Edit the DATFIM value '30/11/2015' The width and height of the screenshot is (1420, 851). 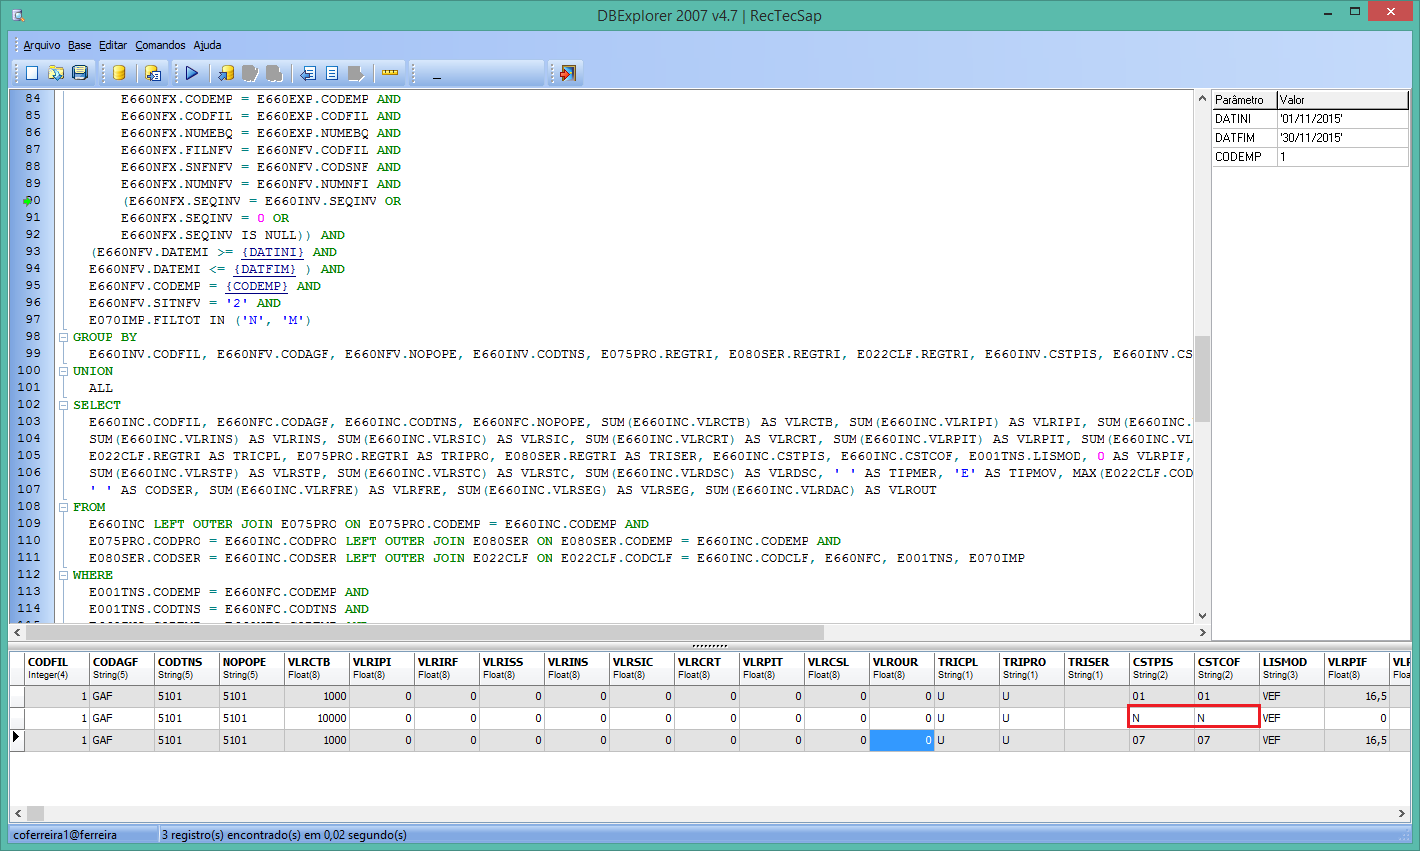[x=1343, y=137]
